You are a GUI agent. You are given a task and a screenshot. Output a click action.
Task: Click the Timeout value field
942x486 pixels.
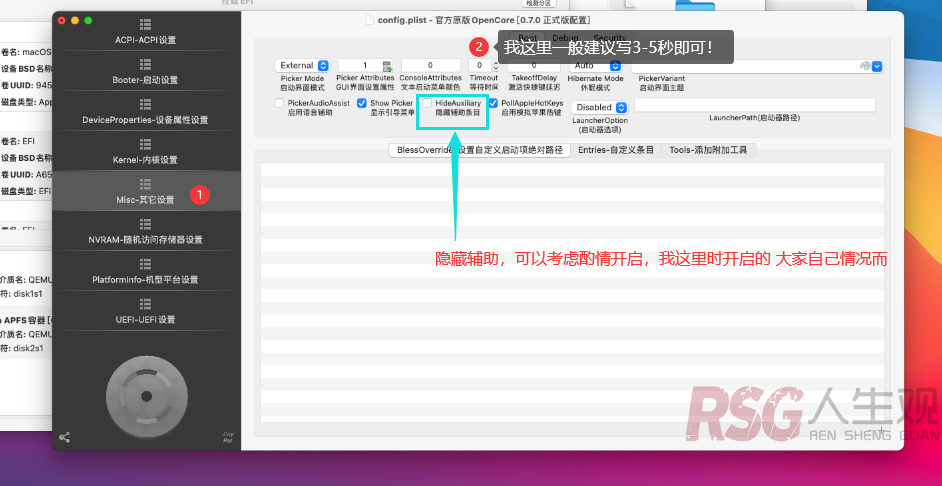[480, 65]
